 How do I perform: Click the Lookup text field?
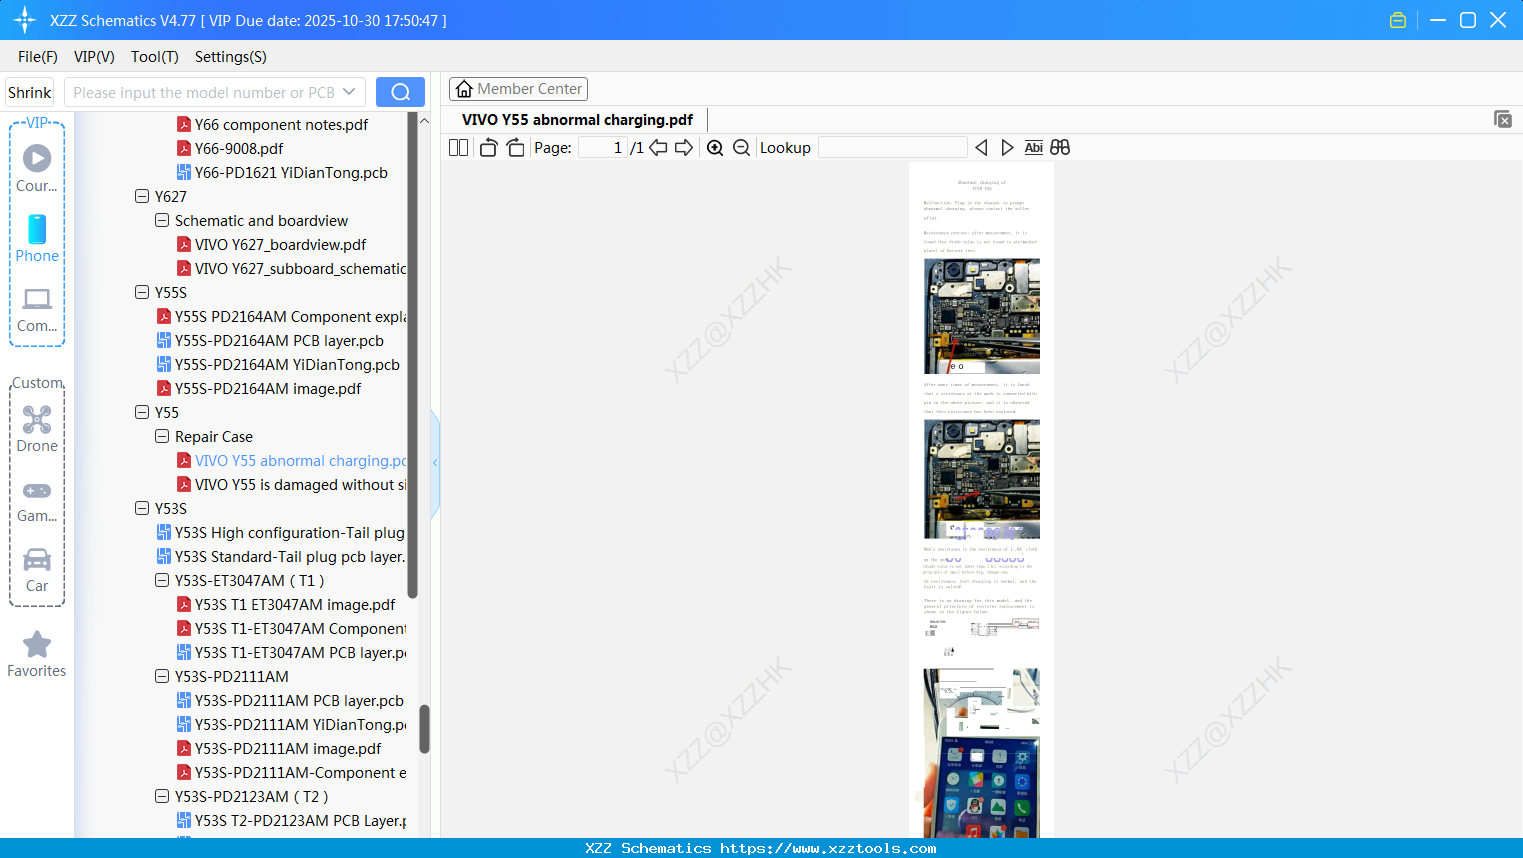(x=893, y=147)
